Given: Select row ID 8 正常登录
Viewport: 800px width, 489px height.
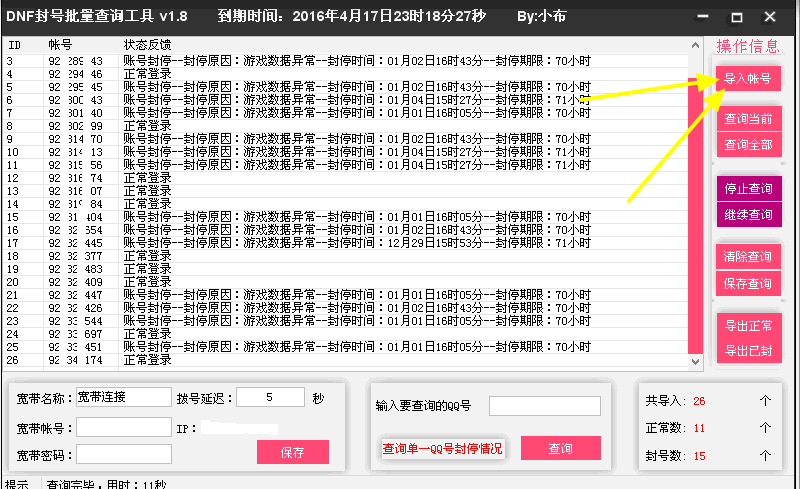Looking at the screenshot, I should [345, 126].
